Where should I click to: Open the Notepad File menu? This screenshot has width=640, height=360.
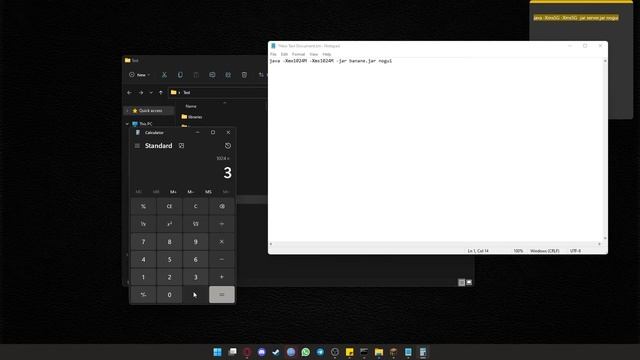coord(273,54)
